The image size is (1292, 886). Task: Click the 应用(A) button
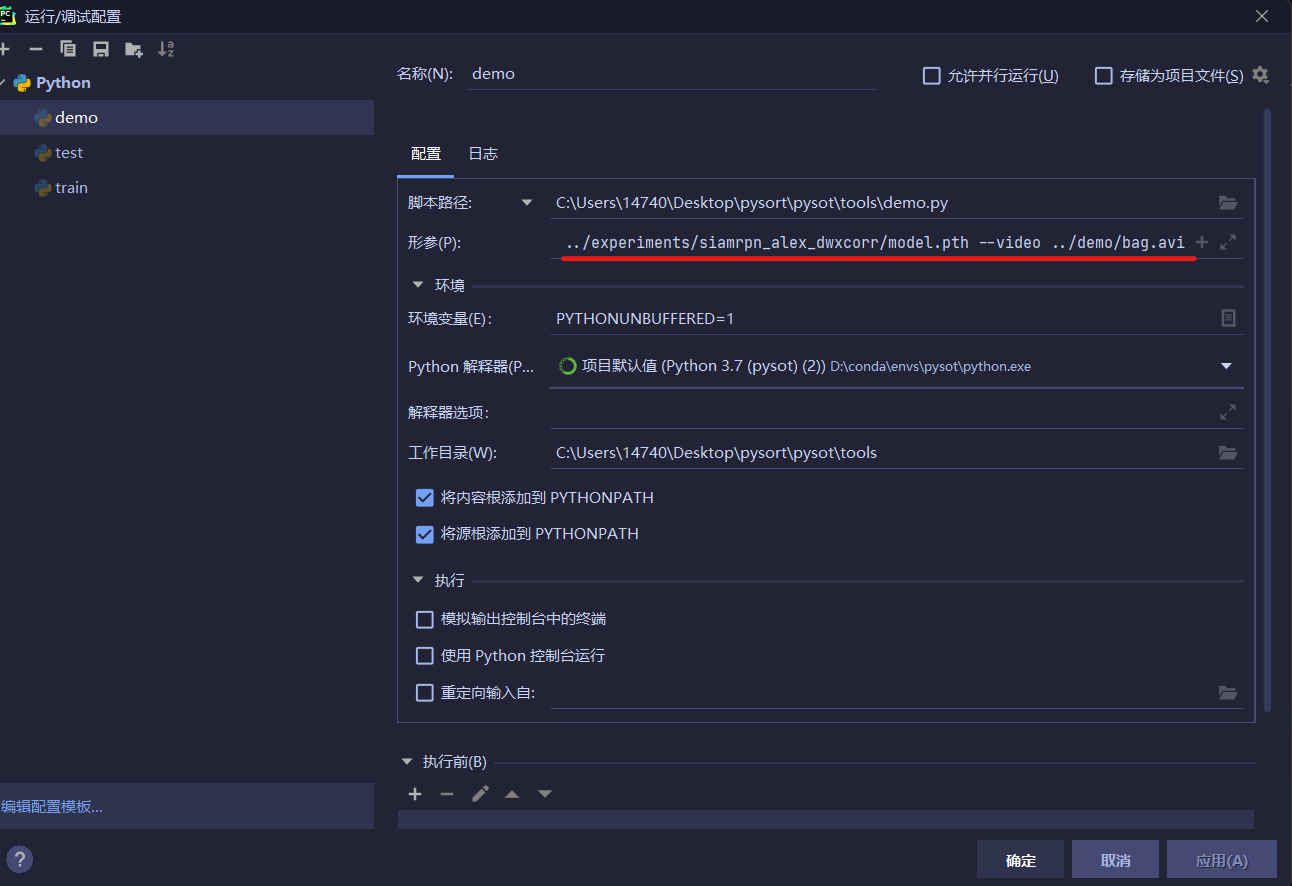click(x=1222, y=860)
